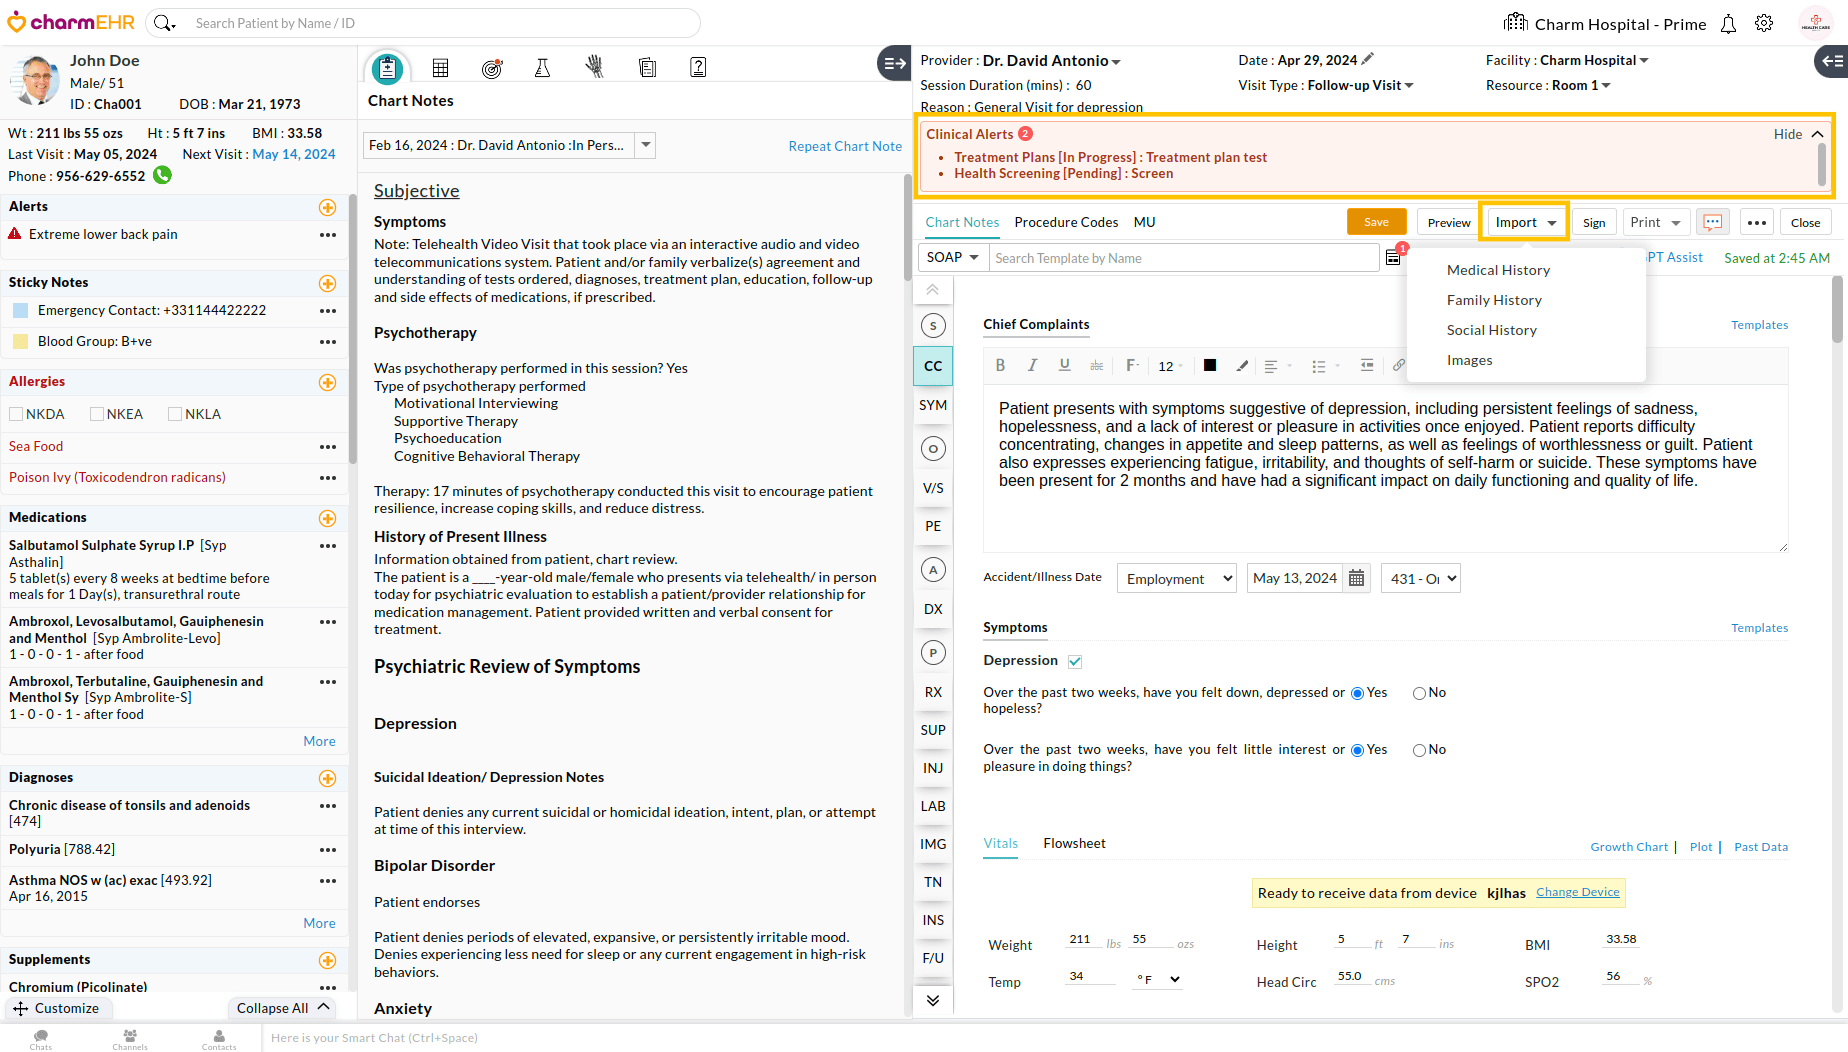Viewport: 1848px width, 1052px height.
Task: Expand the Employment accident type dropdown
Action: (1177, 579)
